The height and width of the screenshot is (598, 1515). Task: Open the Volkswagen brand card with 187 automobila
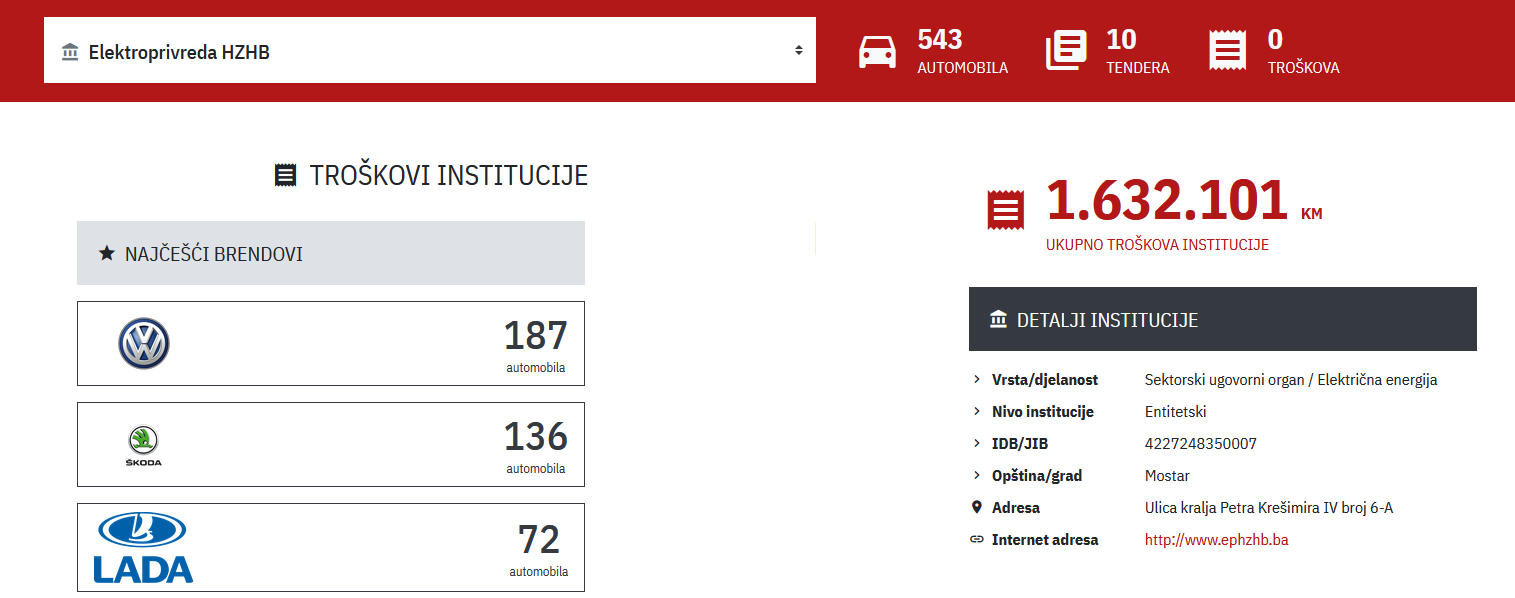tap(331, 343)
